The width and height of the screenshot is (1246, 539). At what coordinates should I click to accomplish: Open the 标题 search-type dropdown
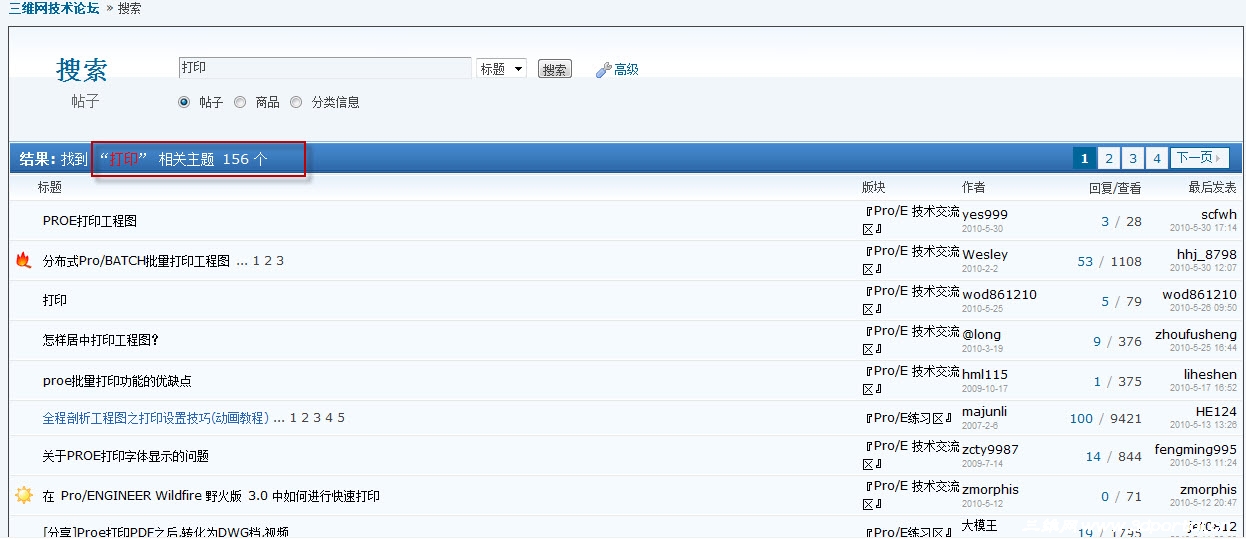[501, 69]
